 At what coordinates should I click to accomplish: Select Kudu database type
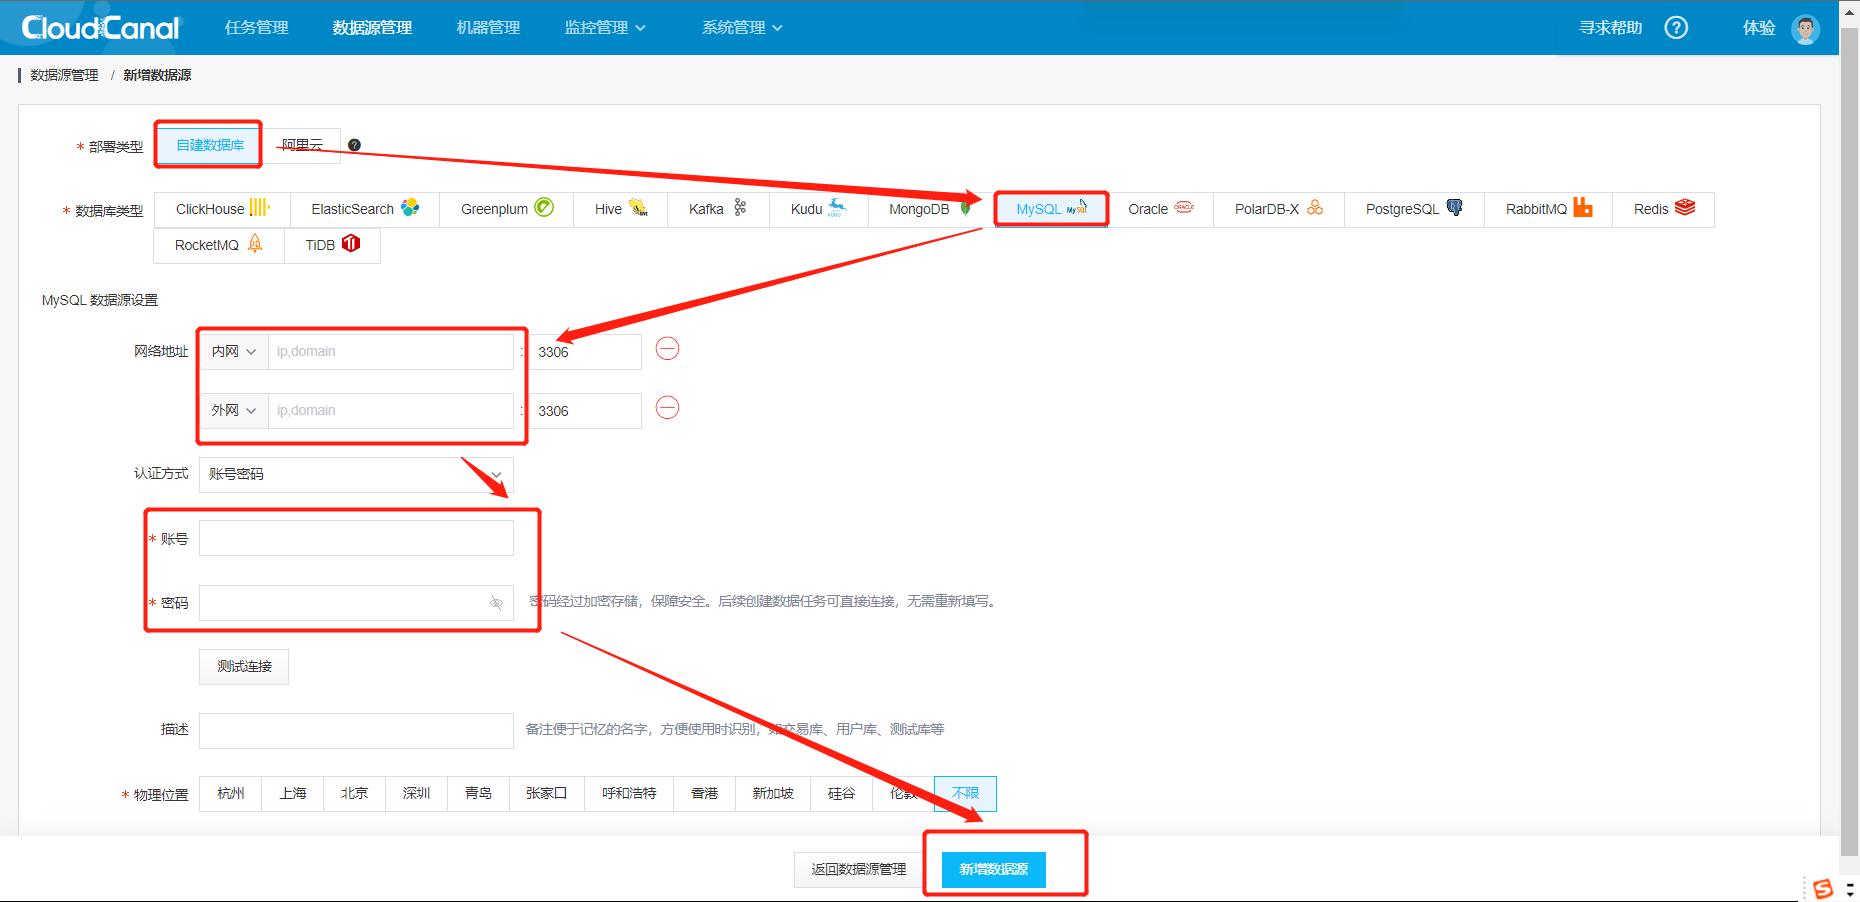[x=819, y=209]
